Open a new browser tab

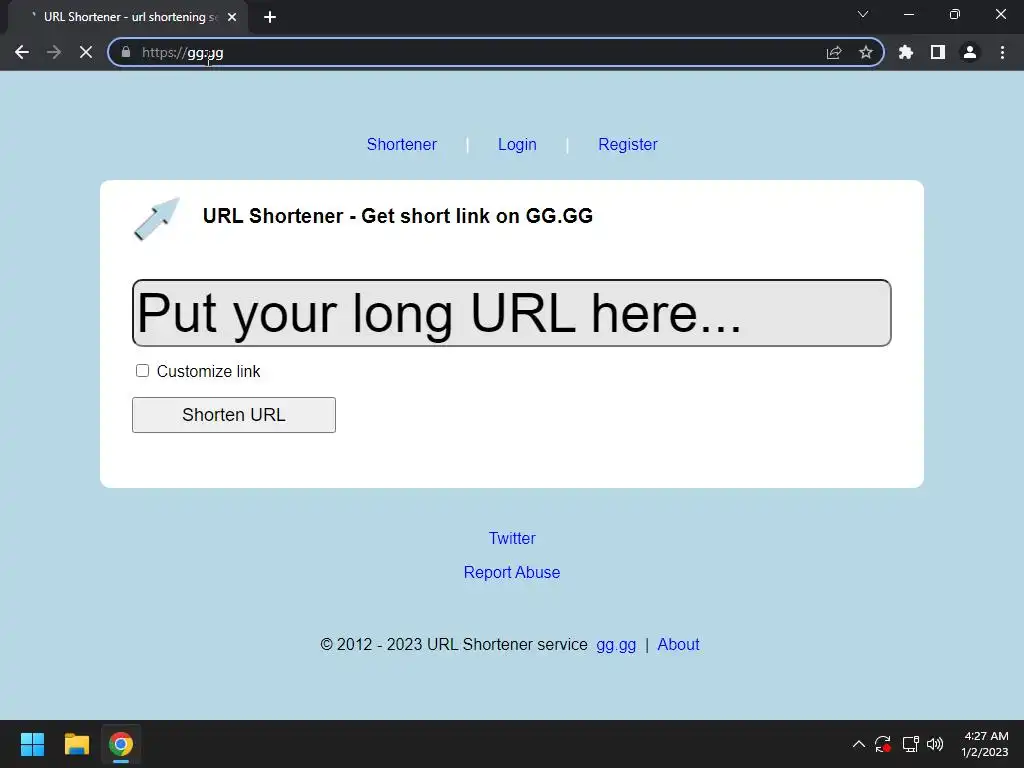click(270, 17)
